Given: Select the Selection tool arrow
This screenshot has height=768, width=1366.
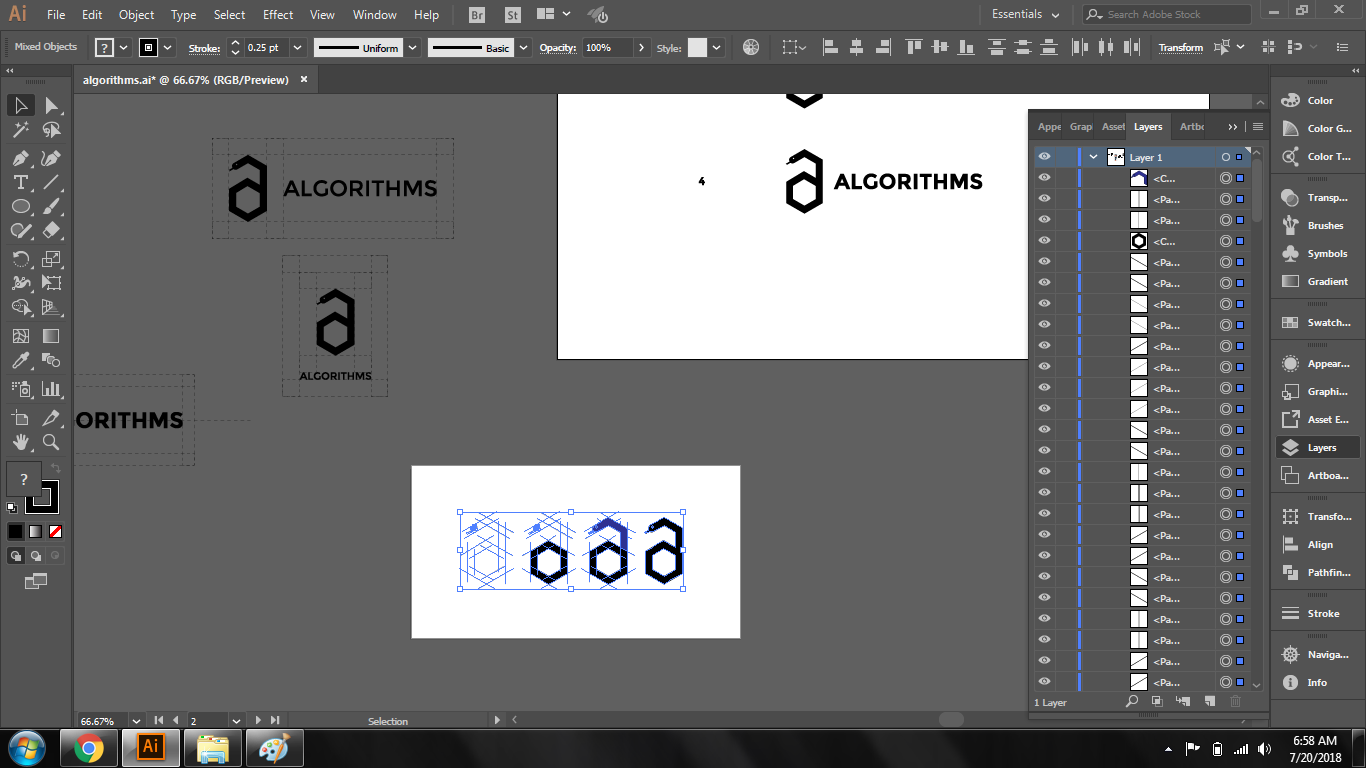Looking at the screenshot, I should pos(20,106).
